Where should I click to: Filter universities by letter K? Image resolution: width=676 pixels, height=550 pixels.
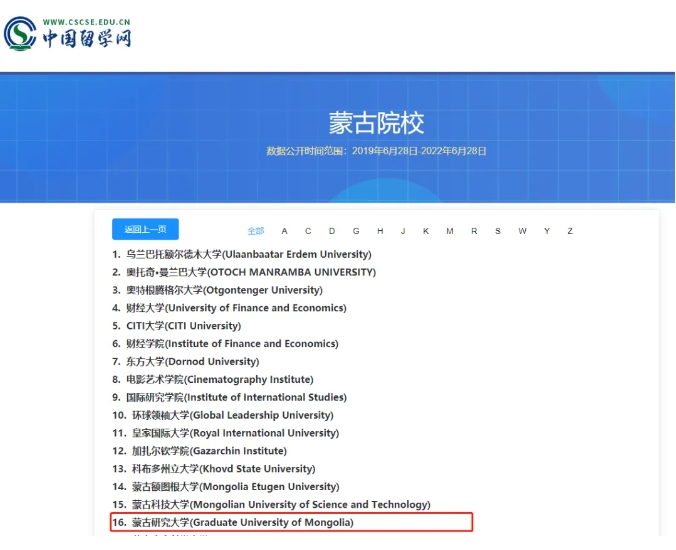(426, 231)
